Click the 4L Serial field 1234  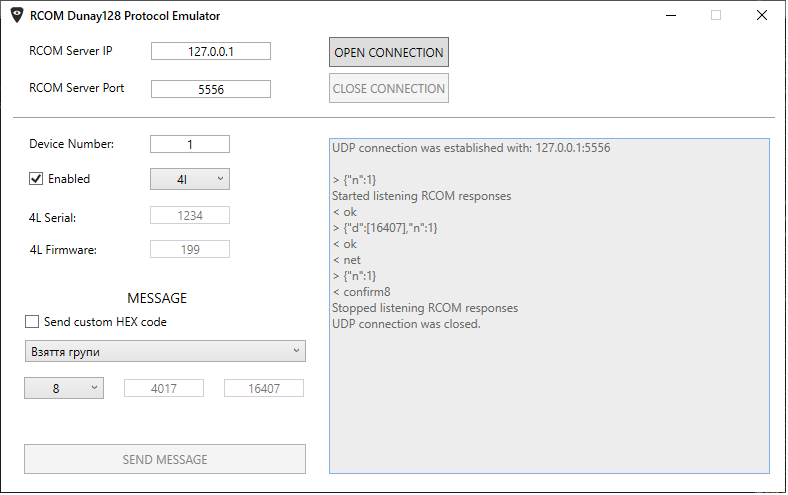[190, 216]
